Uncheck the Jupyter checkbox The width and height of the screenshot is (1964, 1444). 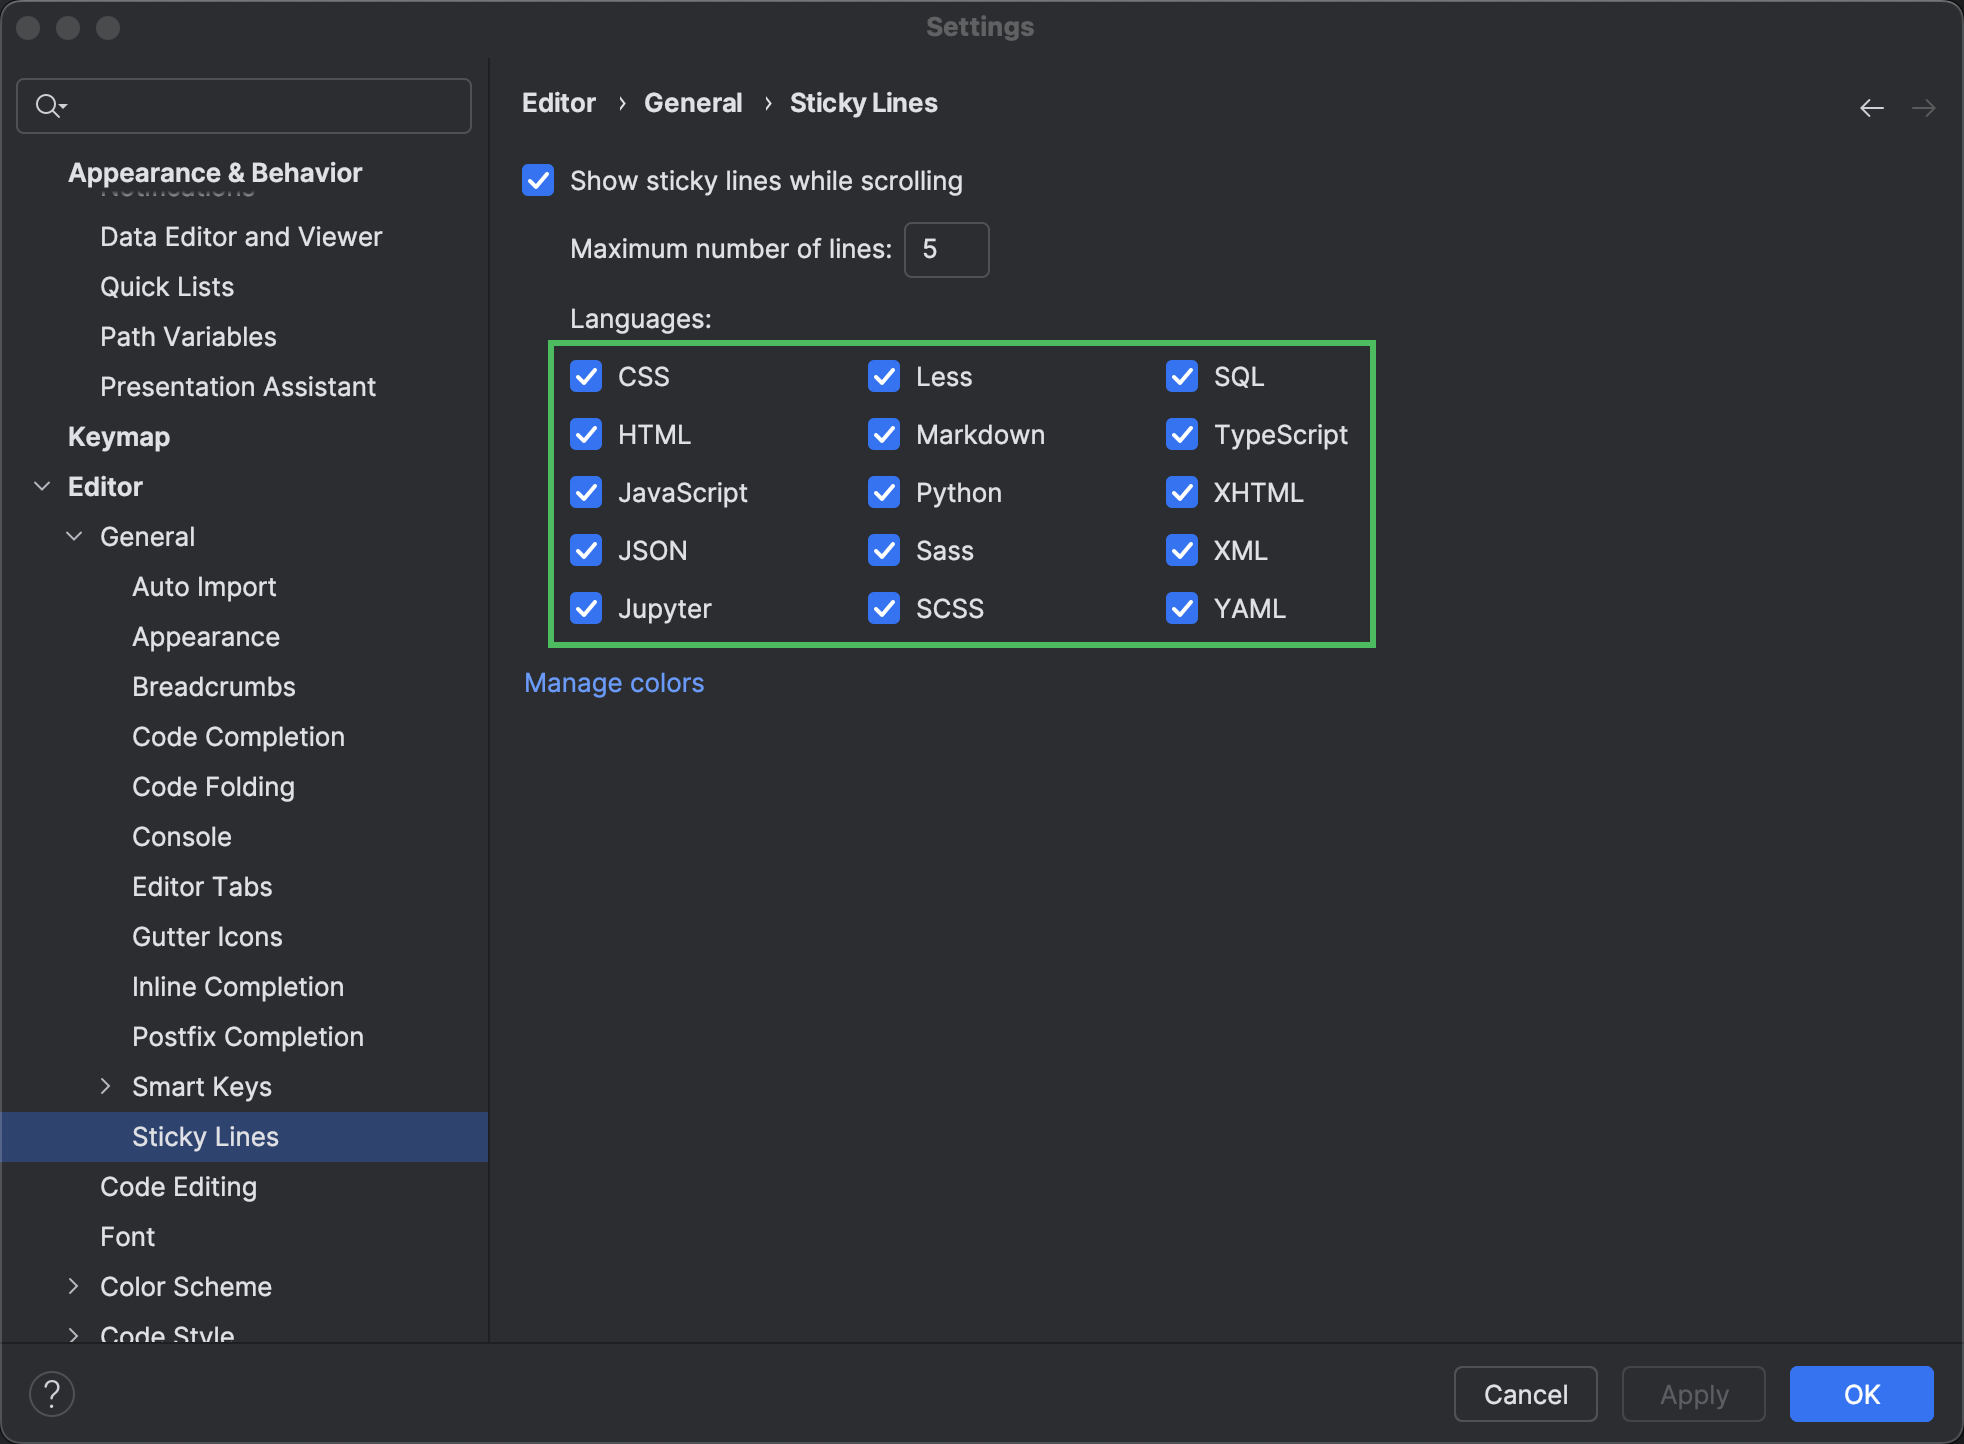click(586, 608)
